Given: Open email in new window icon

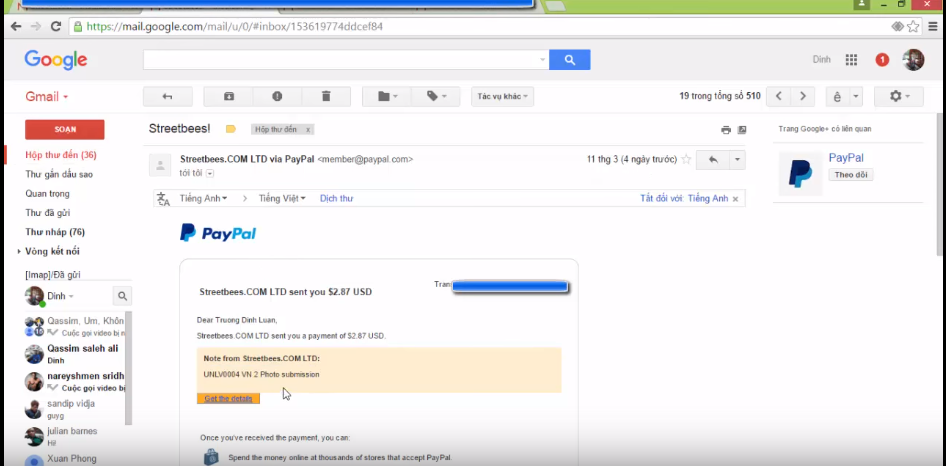Looking at the screenshot, I should 742,130.
